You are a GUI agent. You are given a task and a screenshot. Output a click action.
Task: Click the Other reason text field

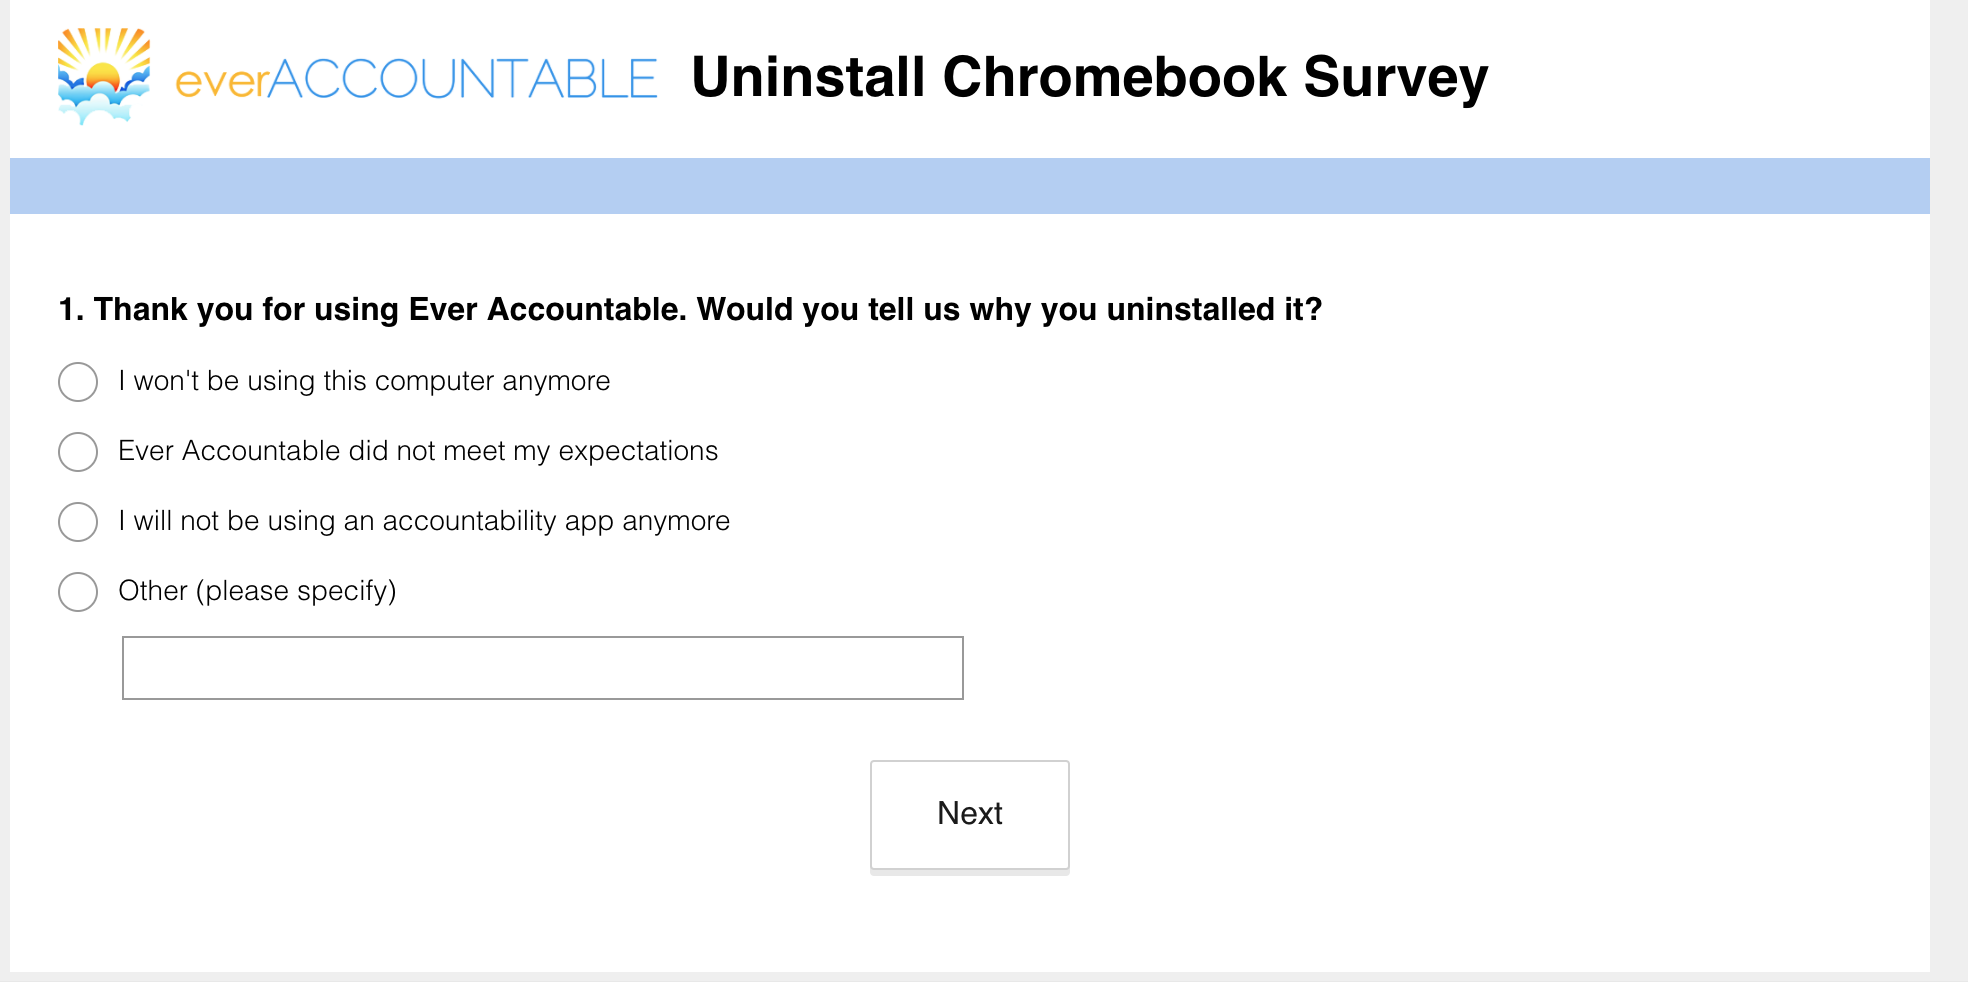543,668
